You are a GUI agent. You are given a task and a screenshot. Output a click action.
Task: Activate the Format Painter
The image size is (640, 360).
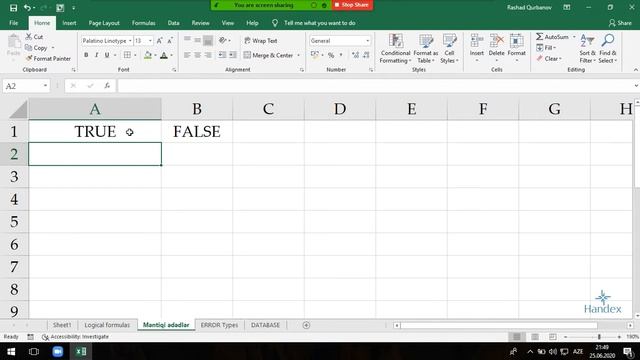[48, 59]
